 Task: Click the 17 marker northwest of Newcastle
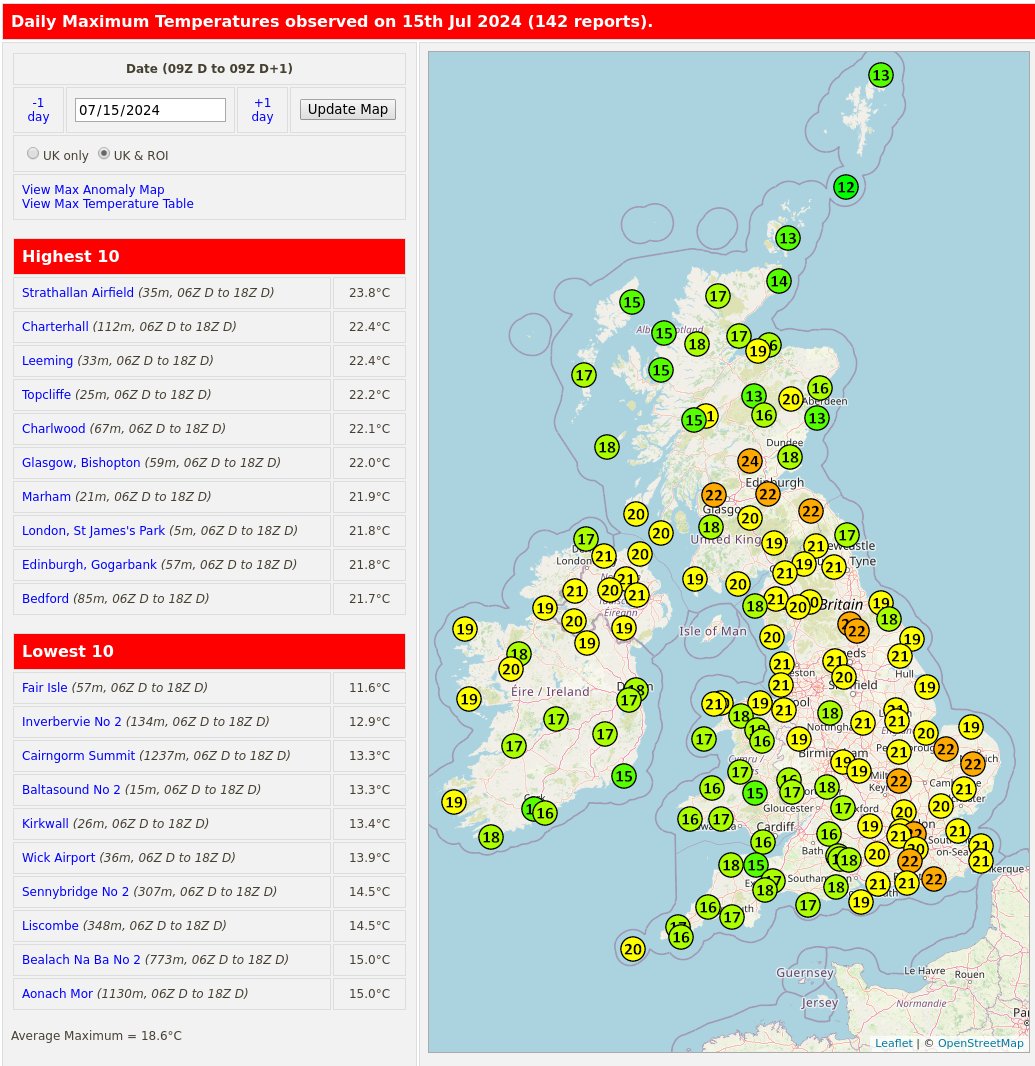(x=847, y=535)
